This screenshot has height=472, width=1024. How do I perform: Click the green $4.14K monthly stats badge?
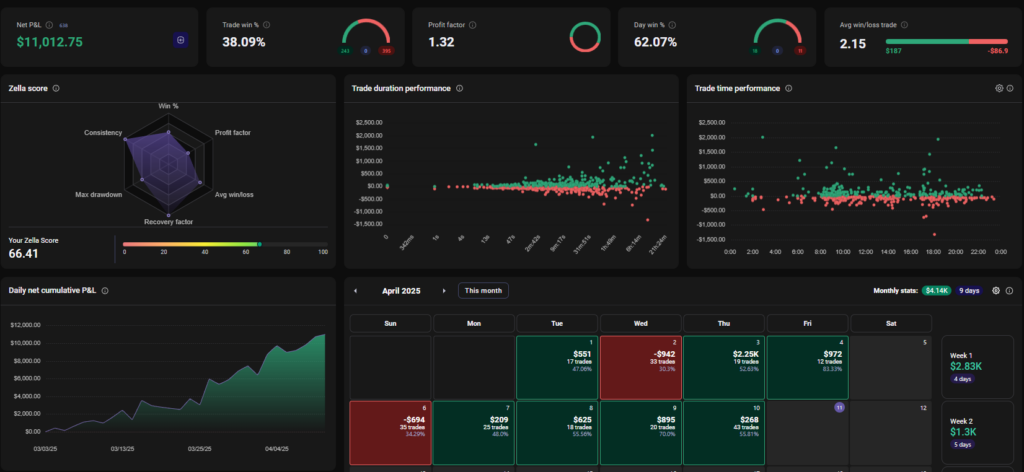pos(936,291)
